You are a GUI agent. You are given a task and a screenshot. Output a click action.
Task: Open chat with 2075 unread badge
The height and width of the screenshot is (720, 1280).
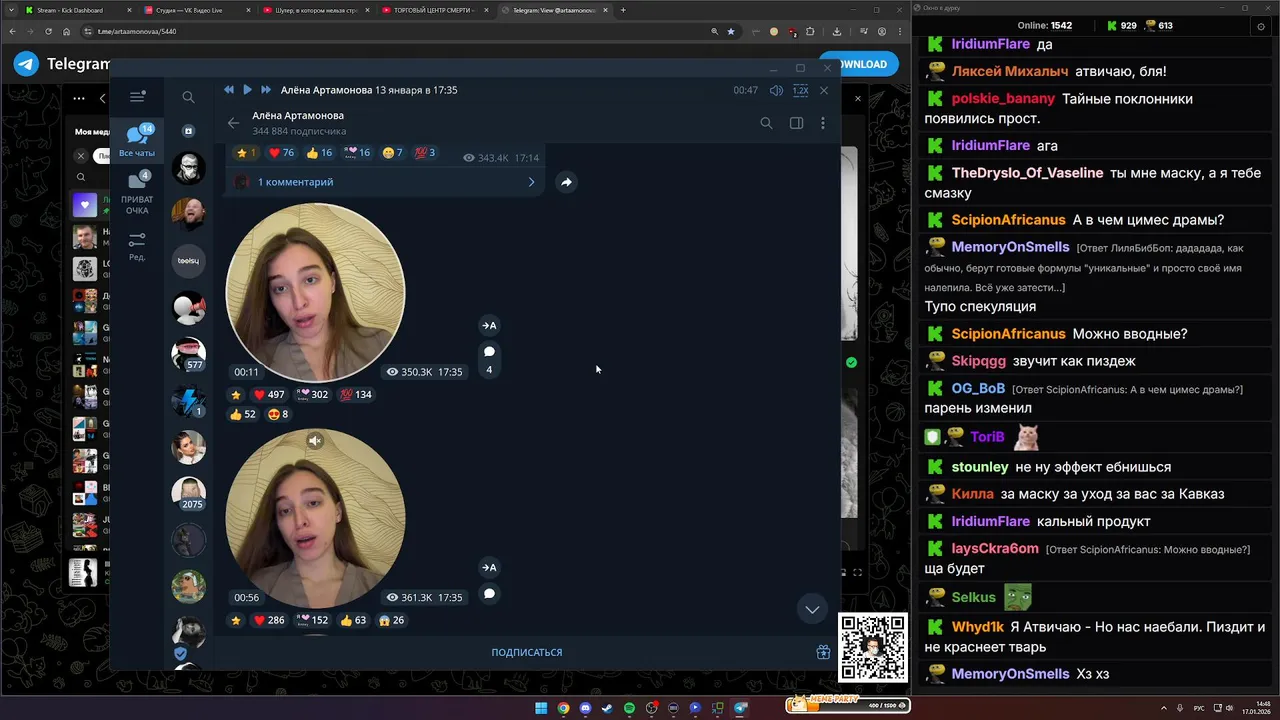(188, 493)
